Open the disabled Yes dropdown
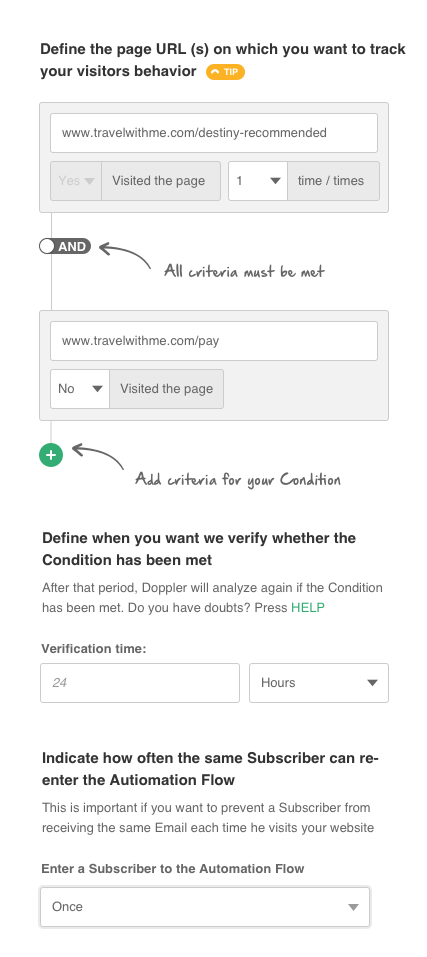The width and height of the screenshot is (427, 957). pyautogui.click(x=76, y=181)
